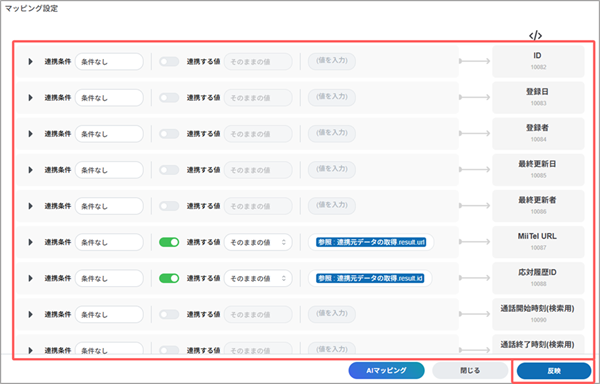Expand the MiiTel URL row triangle
Screen dimensions: 600x384
(30, 242)
